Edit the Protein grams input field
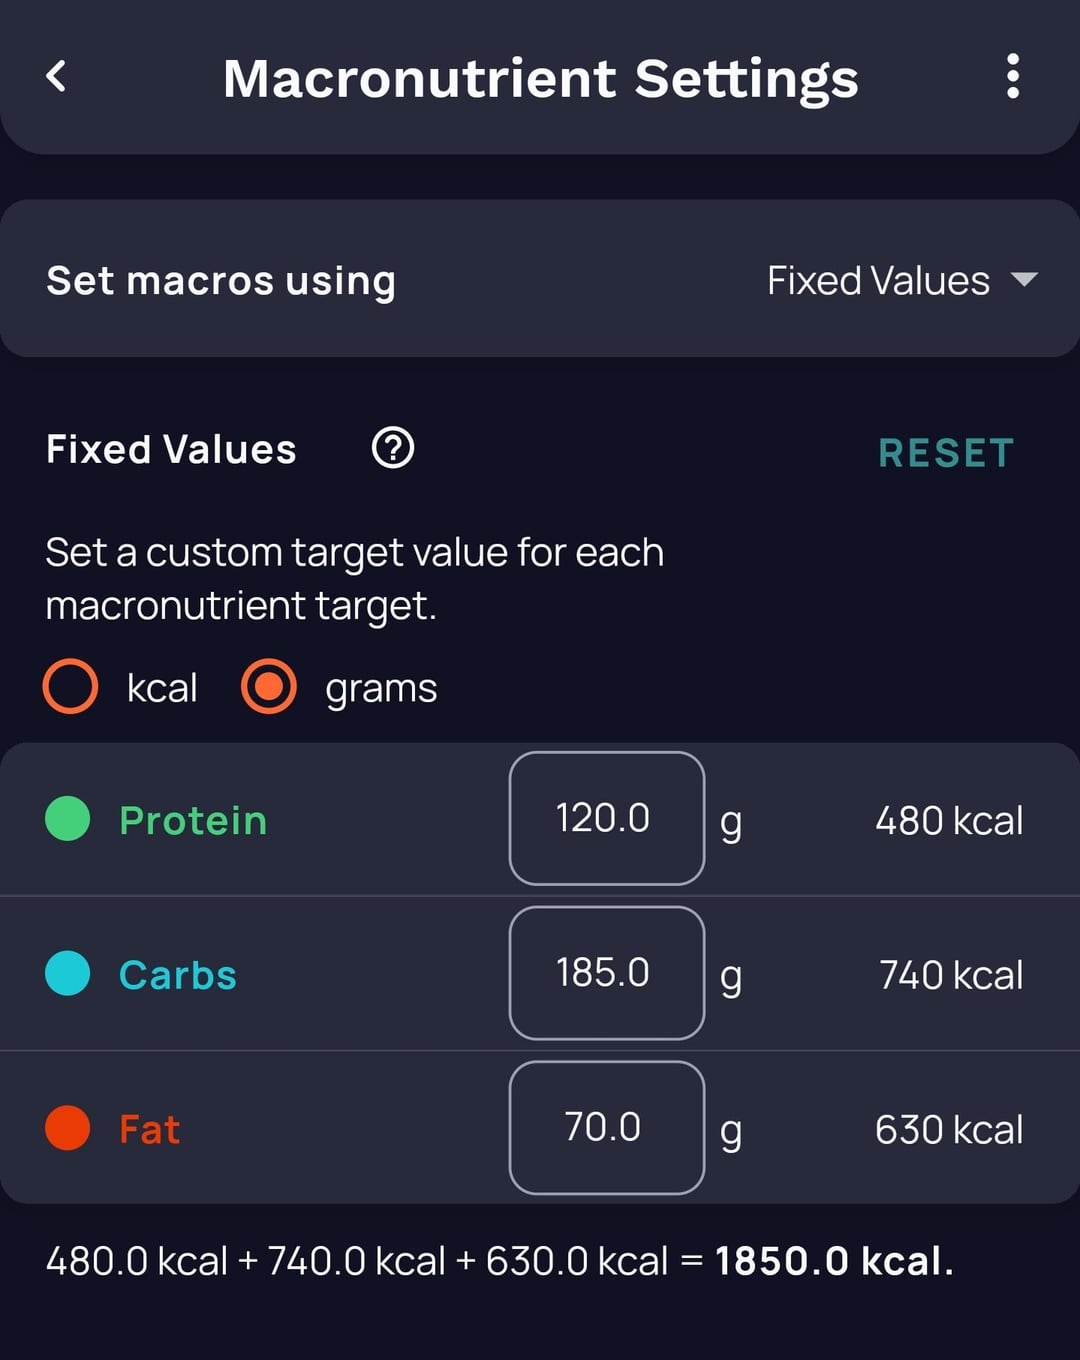 (x=606, y=818)
